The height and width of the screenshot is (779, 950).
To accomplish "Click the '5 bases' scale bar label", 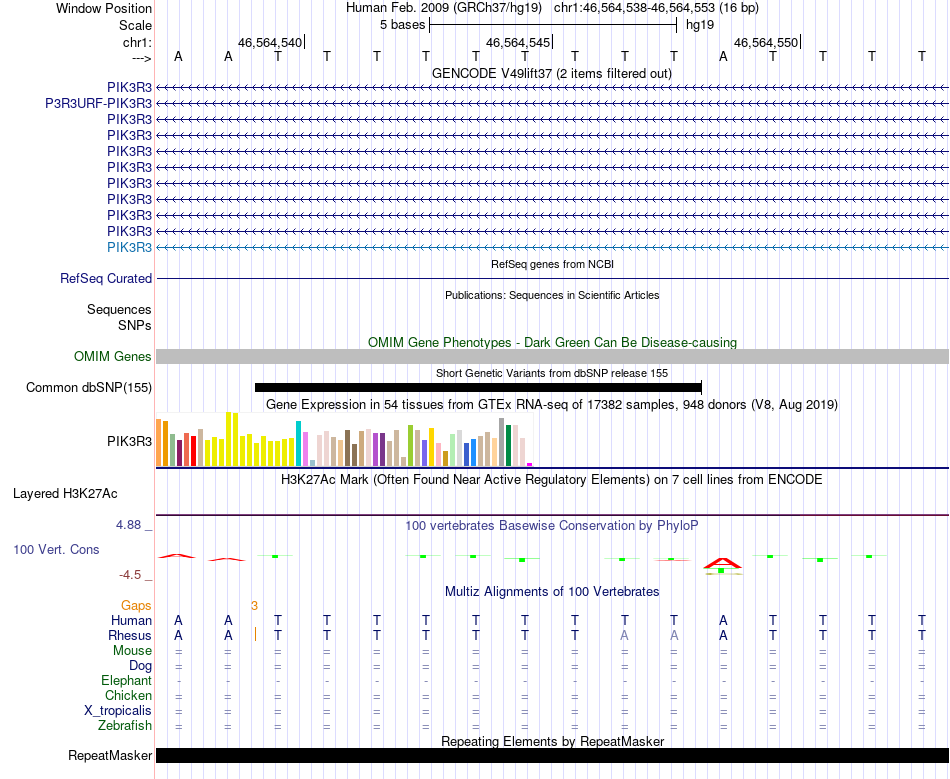I will [x=402, y=25].
